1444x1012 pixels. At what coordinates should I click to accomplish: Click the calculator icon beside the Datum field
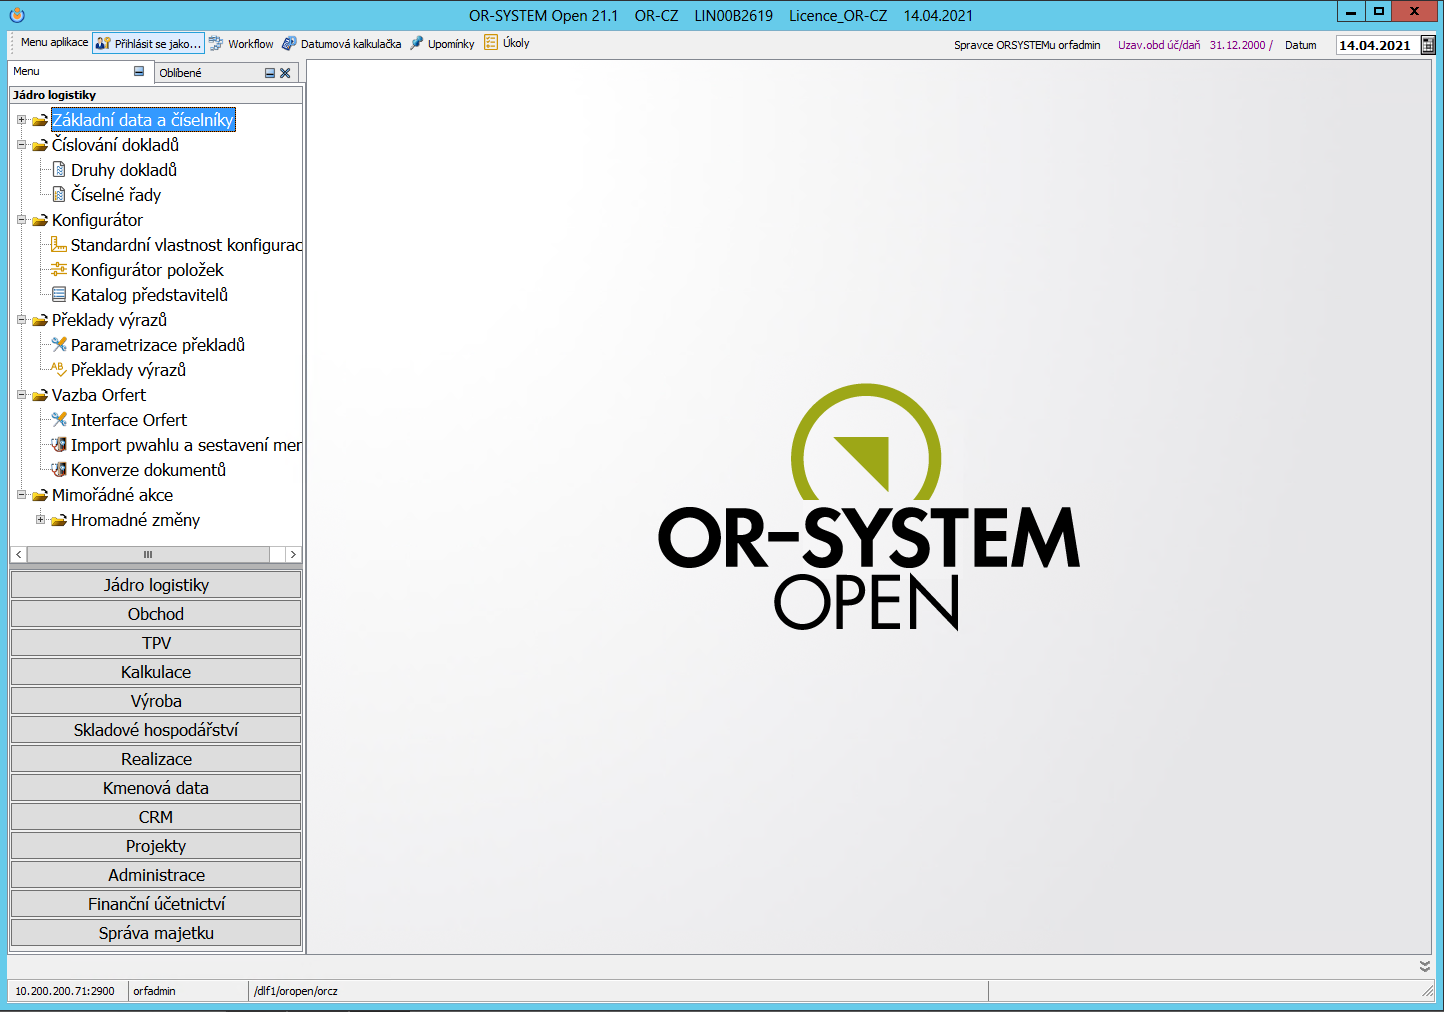pyautogui.click(x=1428, y=45)
